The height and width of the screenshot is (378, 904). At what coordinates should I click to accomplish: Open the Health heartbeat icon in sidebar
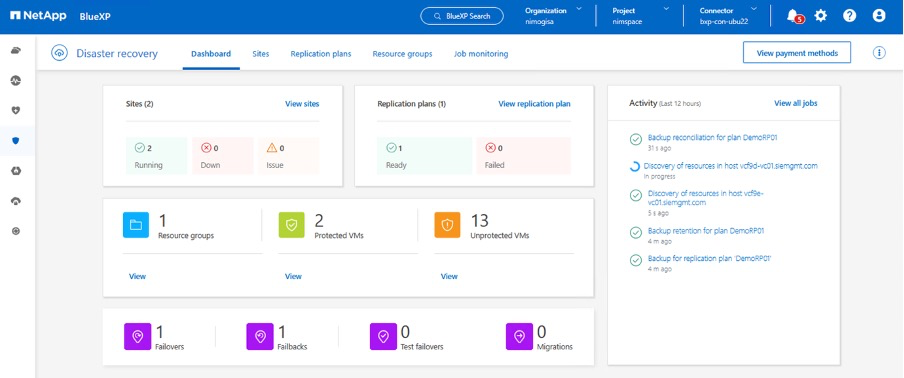tap(16, 81)
